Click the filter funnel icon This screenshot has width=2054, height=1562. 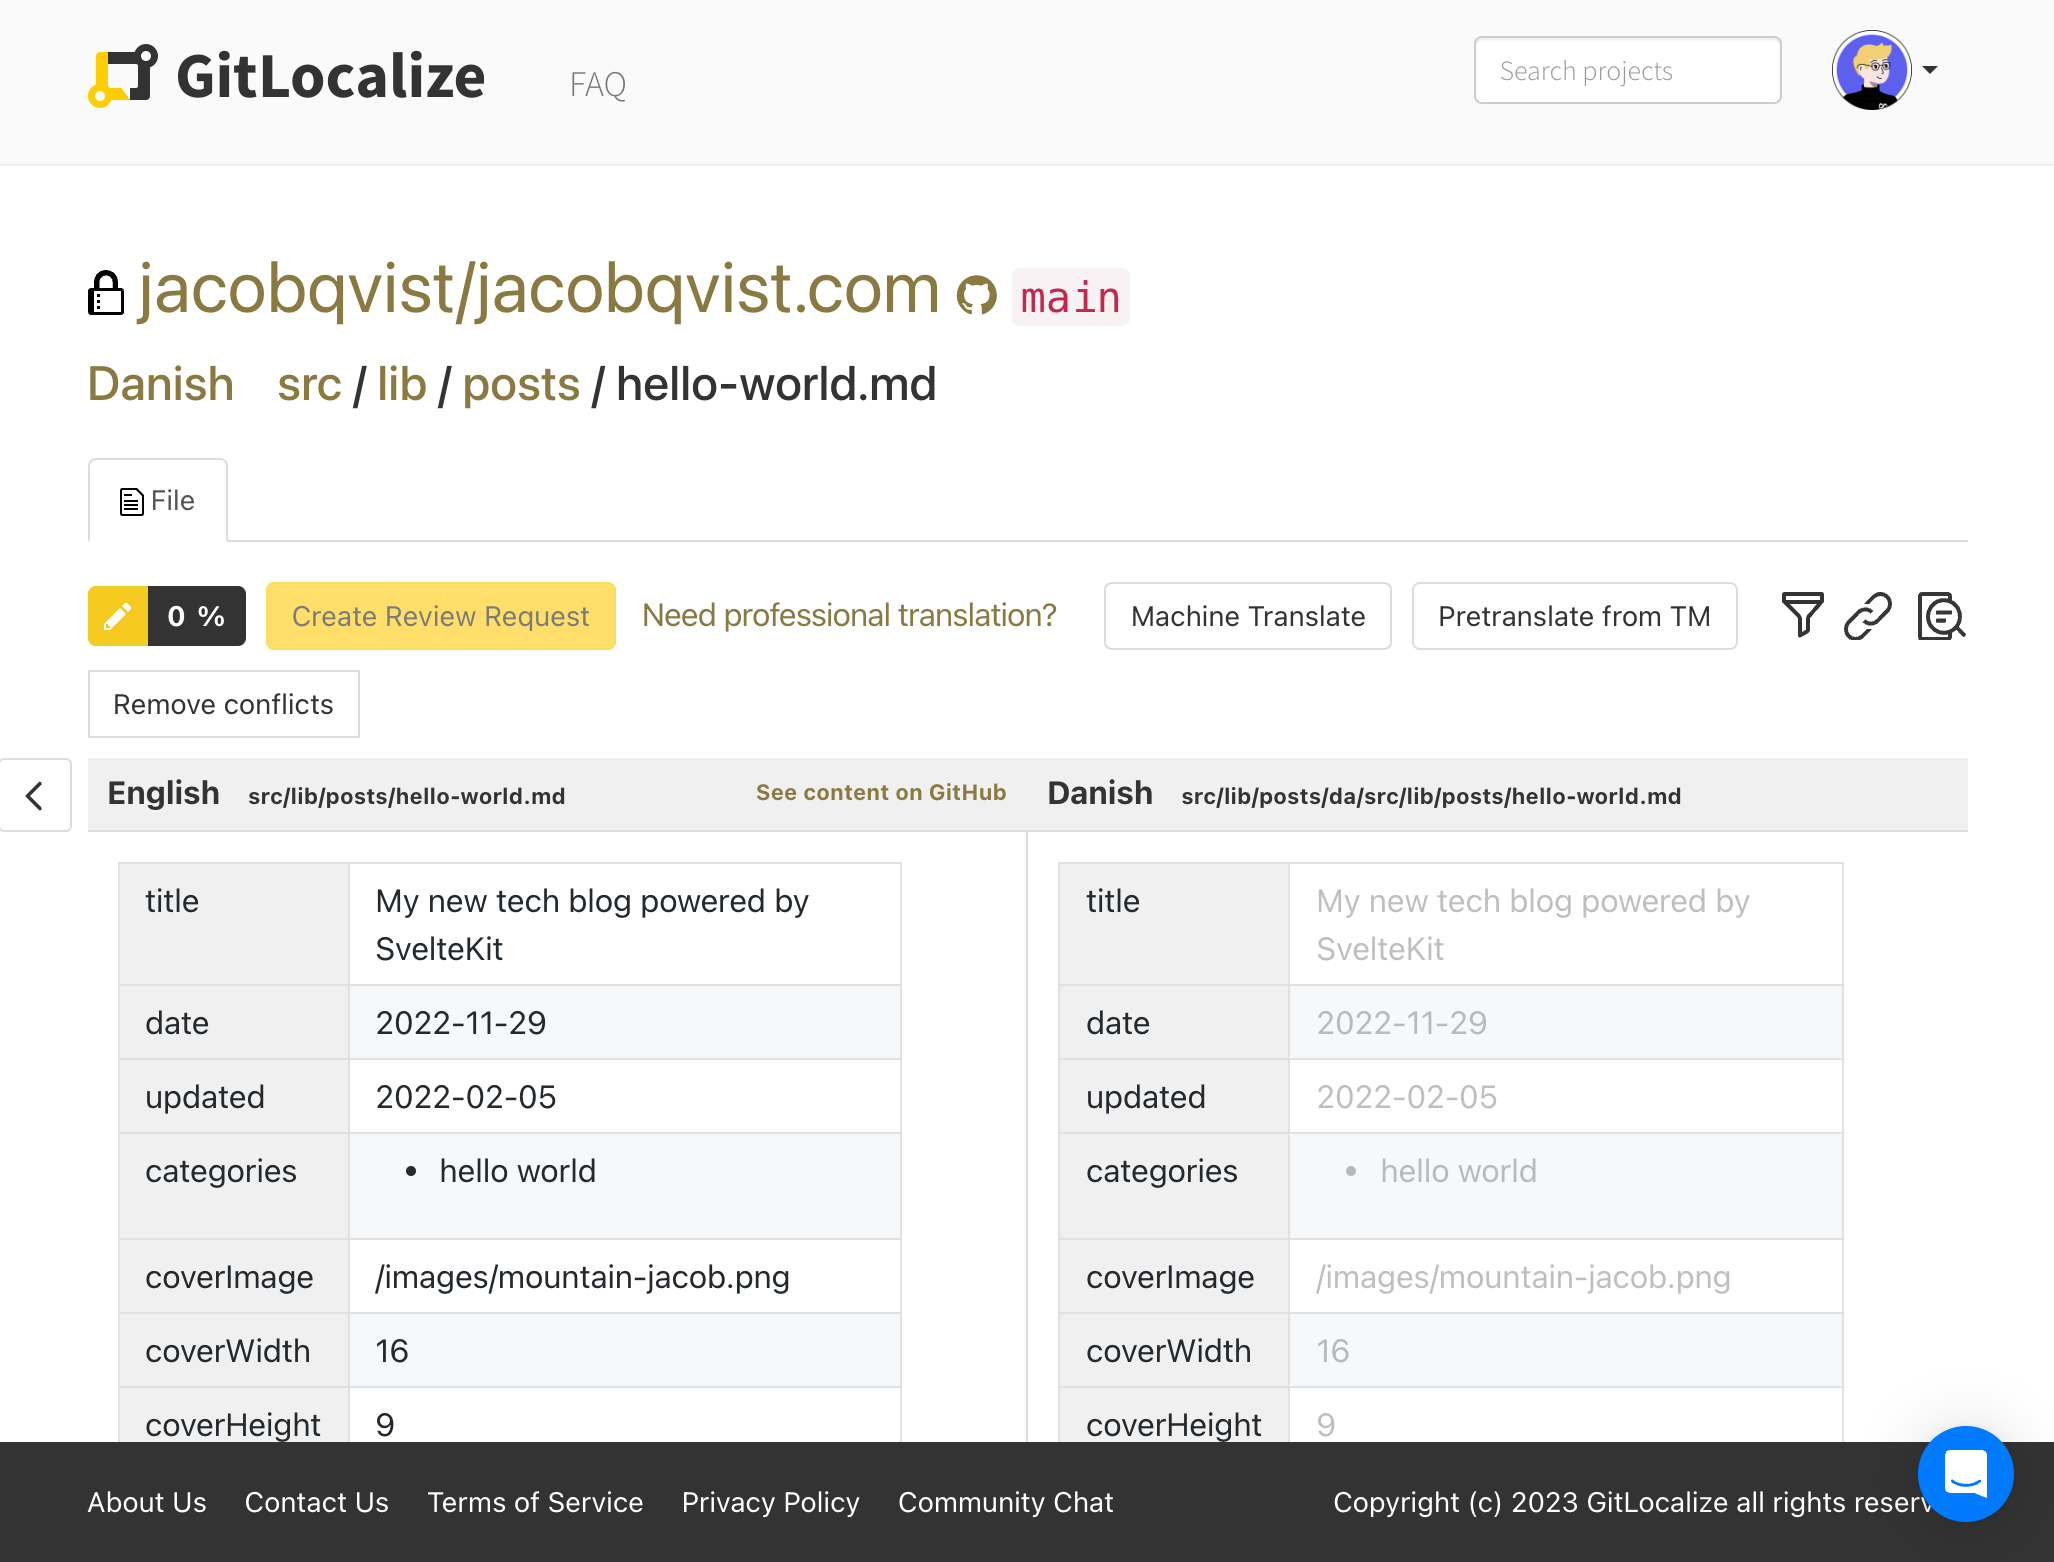click(1802, 615)
